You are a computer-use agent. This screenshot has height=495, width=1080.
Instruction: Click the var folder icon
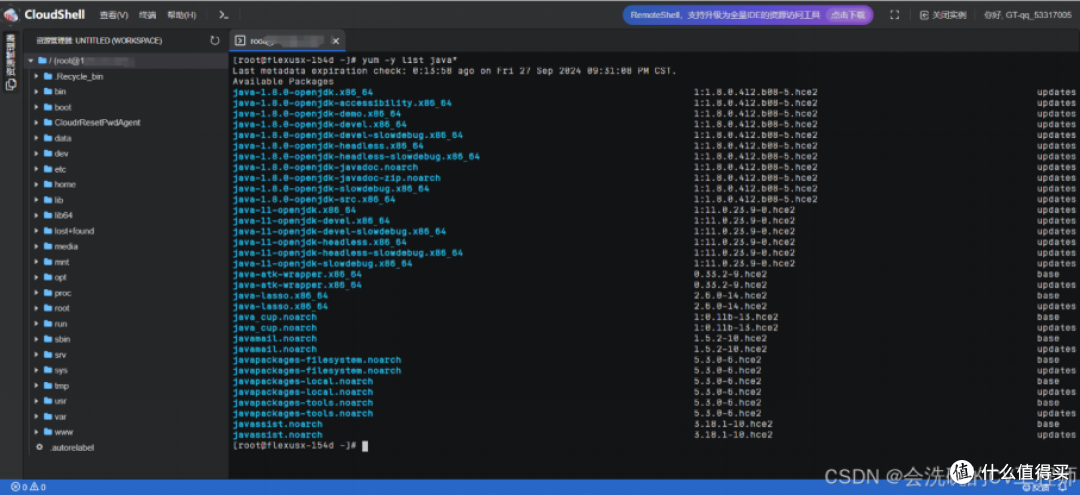(48, 417)
